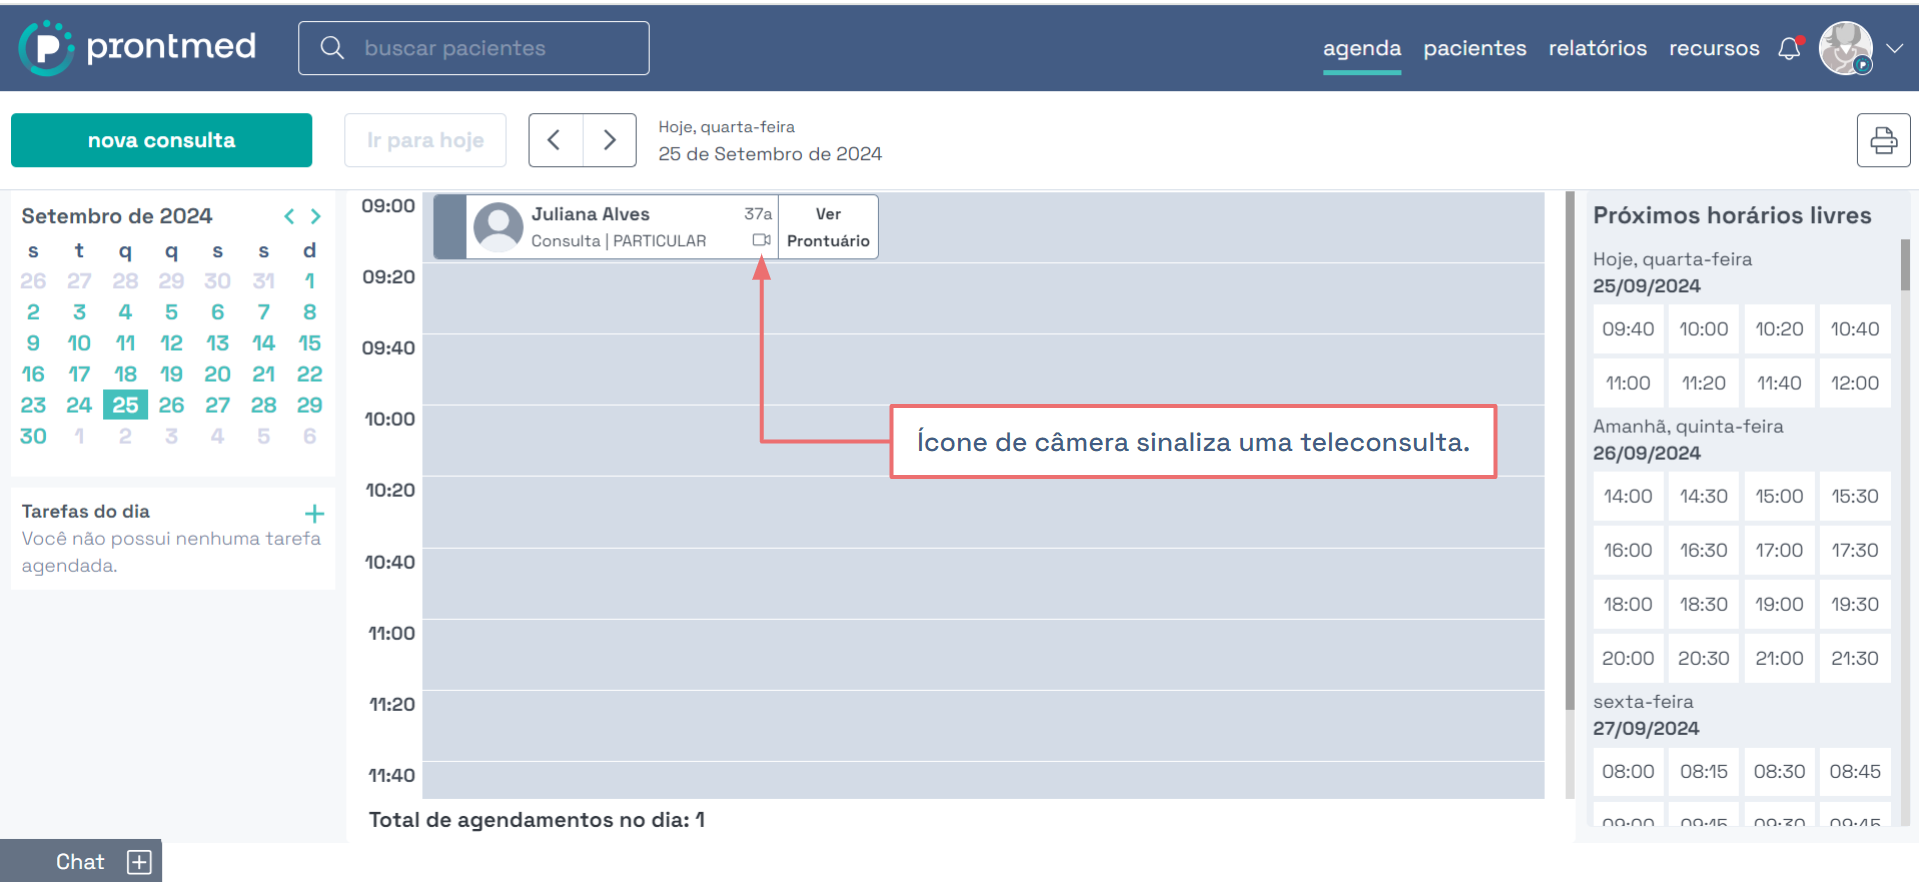Open Ver Prontuário for Juliana Alves
Screen dimensions: 1919x882
point(828,227)
